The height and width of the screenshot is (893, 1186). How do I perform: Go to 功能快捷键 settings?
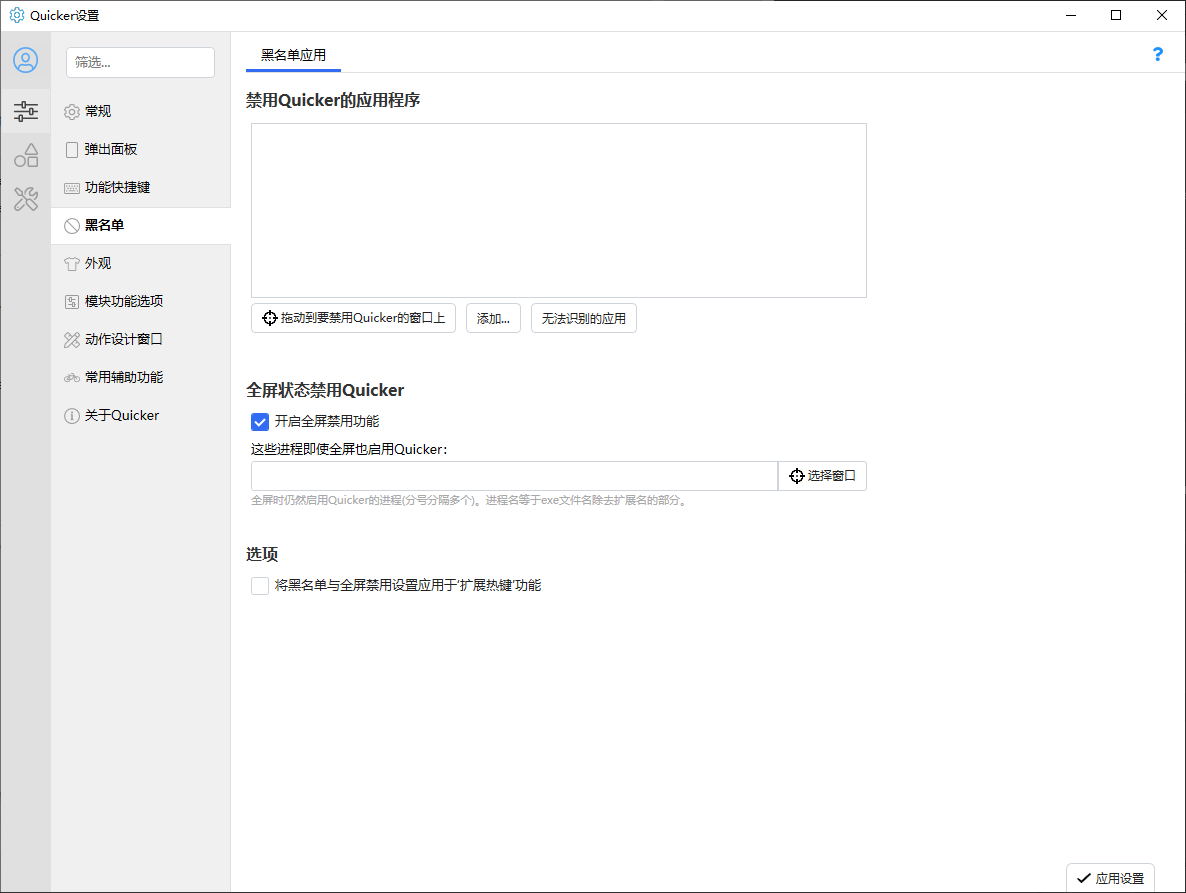click(141, 188)
